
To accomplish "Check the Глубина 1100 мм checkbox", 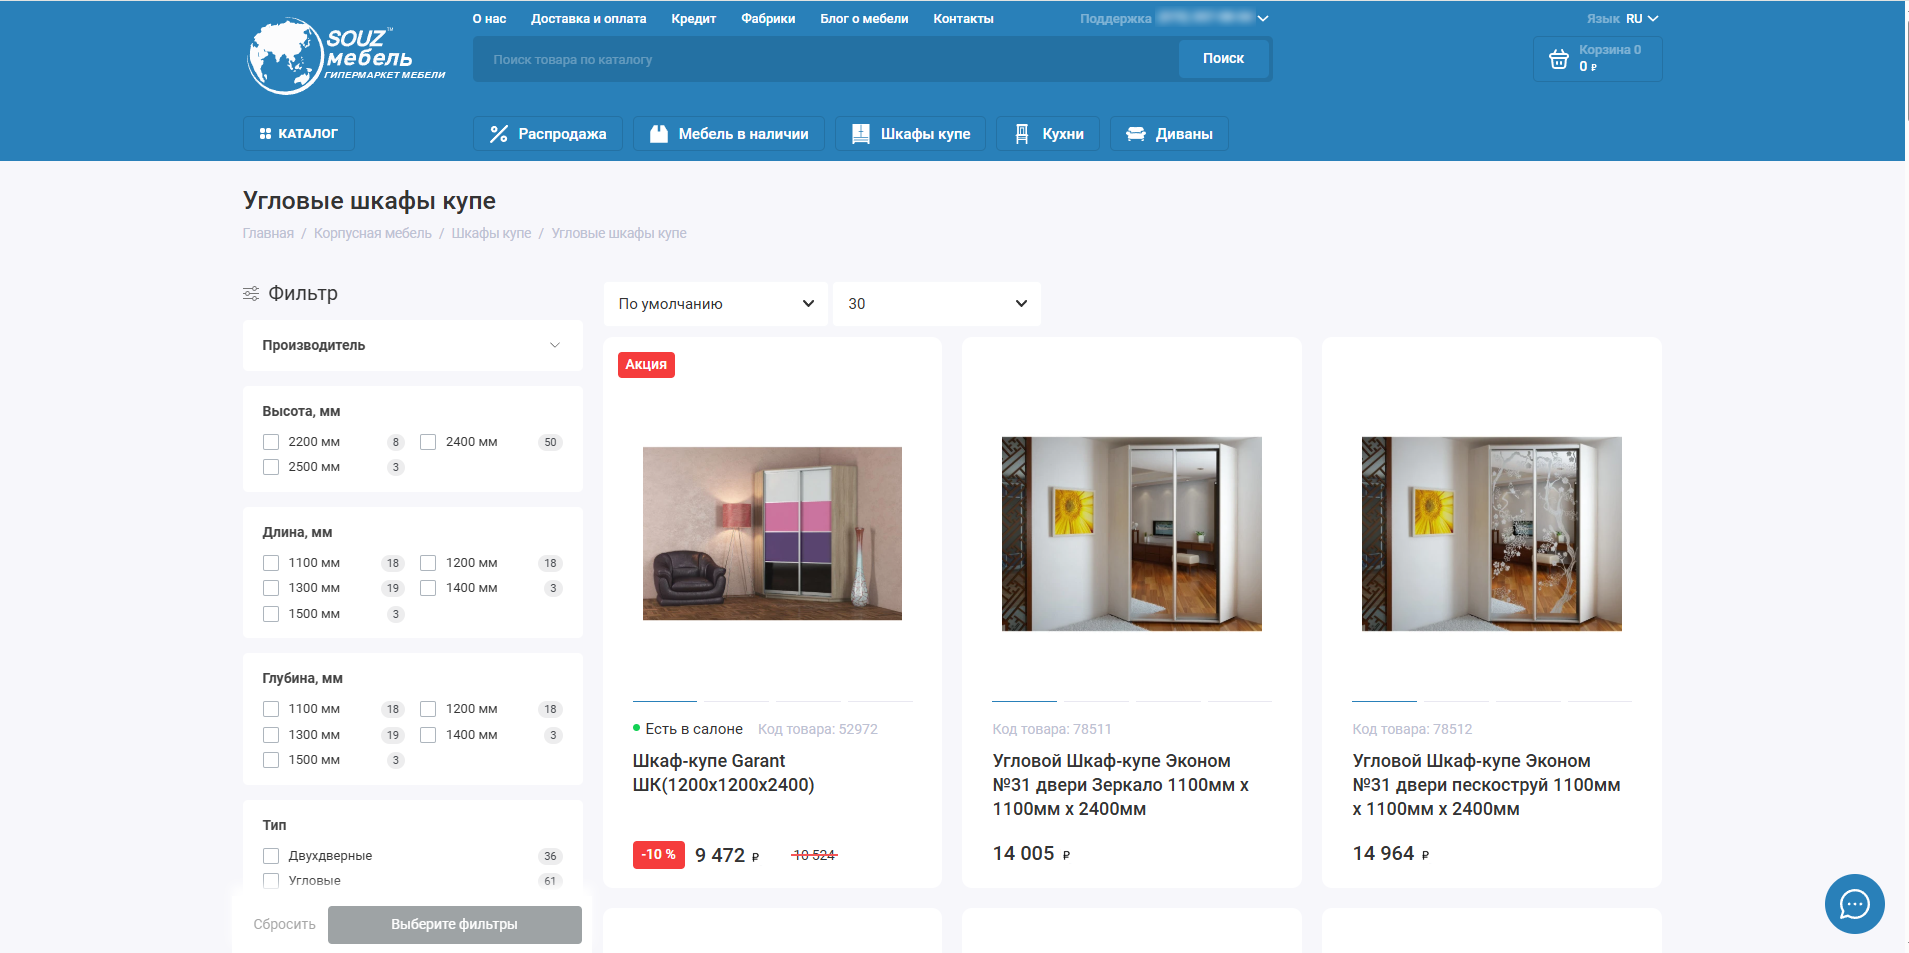I will point(271,709).
